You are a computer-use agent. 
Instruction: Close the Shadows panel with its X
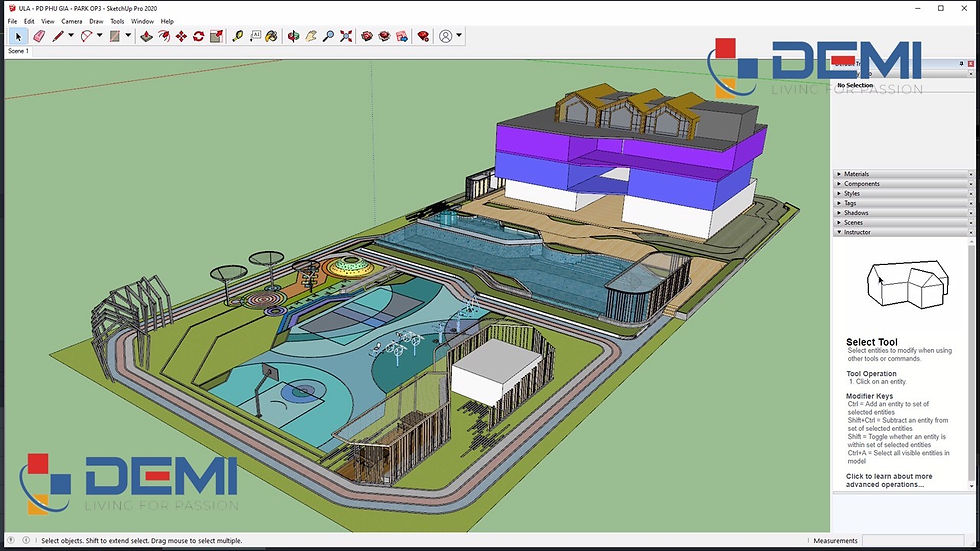971,213
